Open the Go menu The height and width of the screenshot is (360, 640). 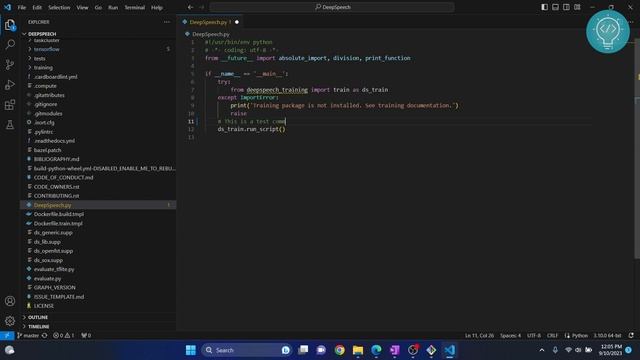pos(98,7)
